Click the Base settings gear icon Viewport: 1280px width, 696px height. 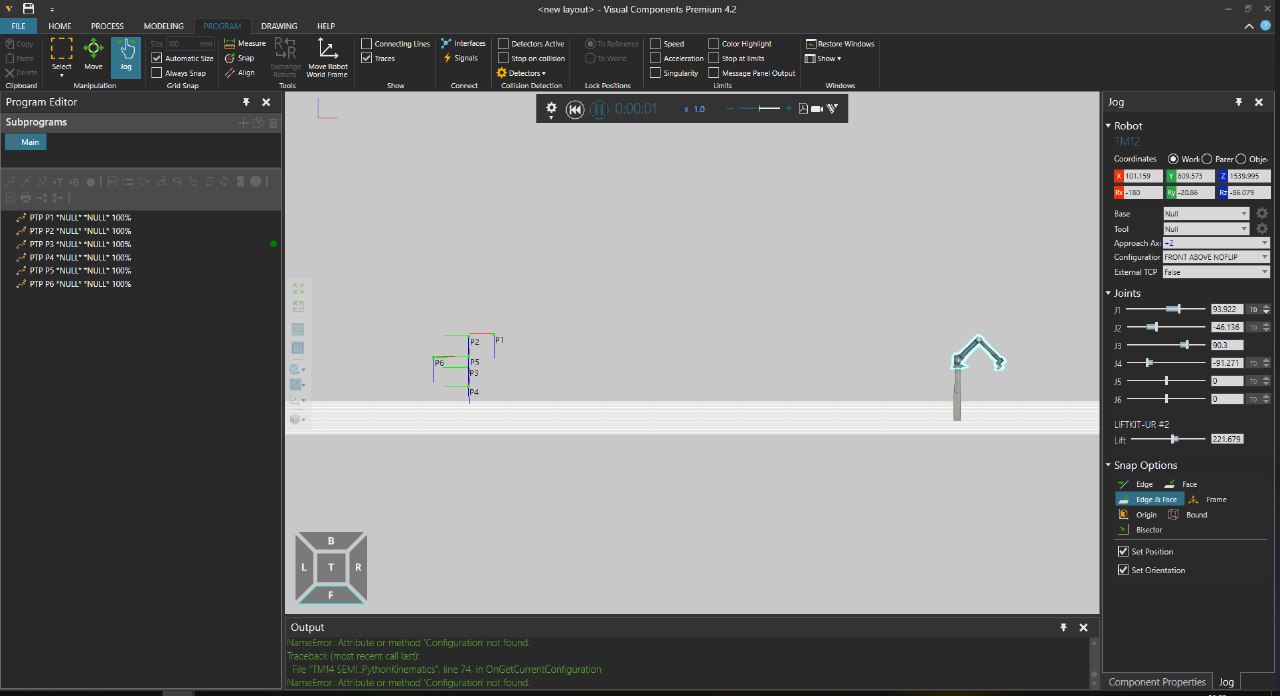coord(1262,214)
